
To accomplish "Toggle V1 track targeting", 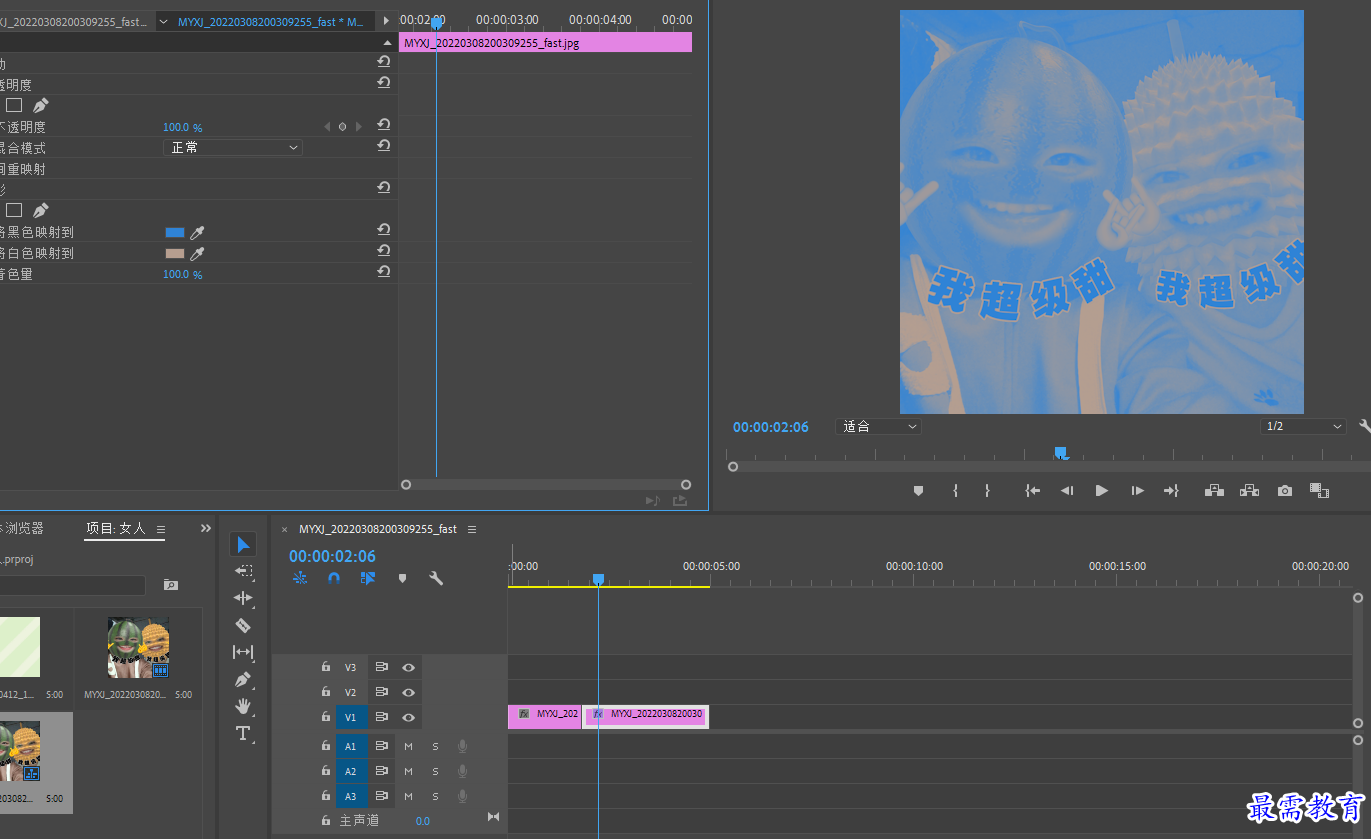I will pos(351,717).
